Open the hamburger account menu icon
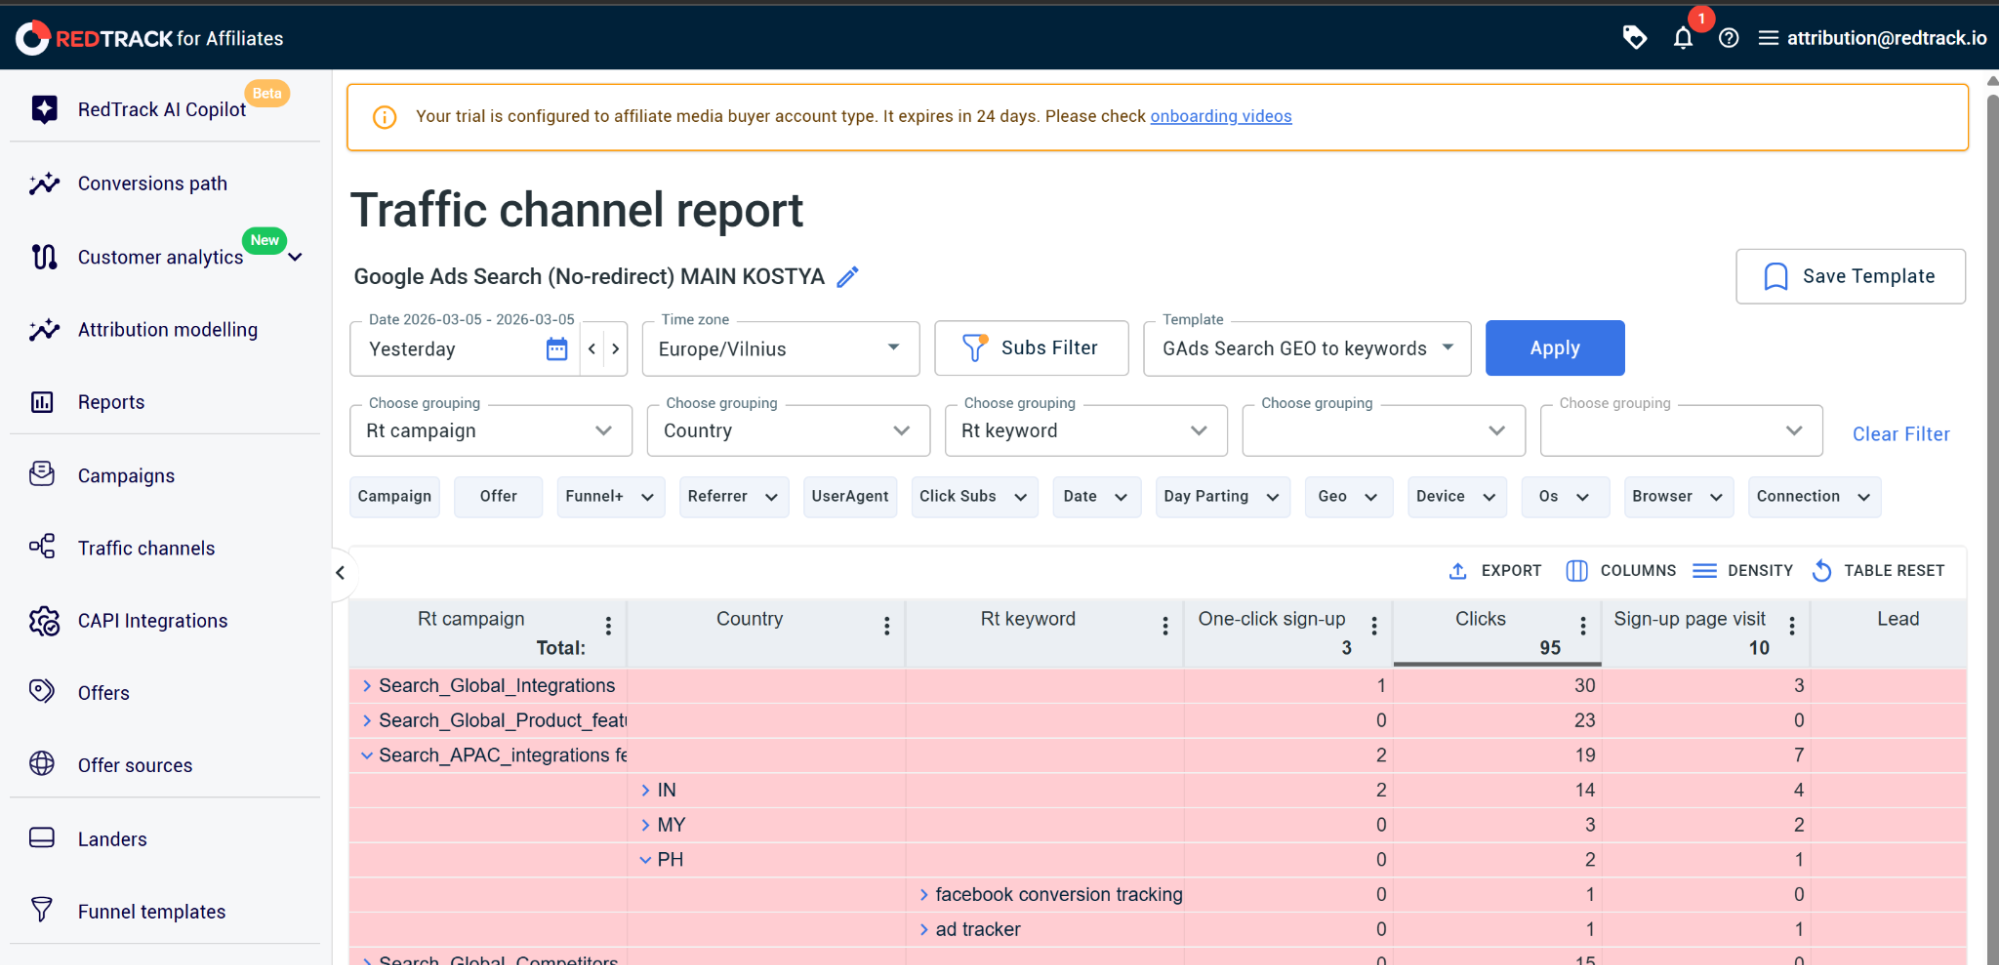Screen dimensions: 1999x966 pos(1768,38)
